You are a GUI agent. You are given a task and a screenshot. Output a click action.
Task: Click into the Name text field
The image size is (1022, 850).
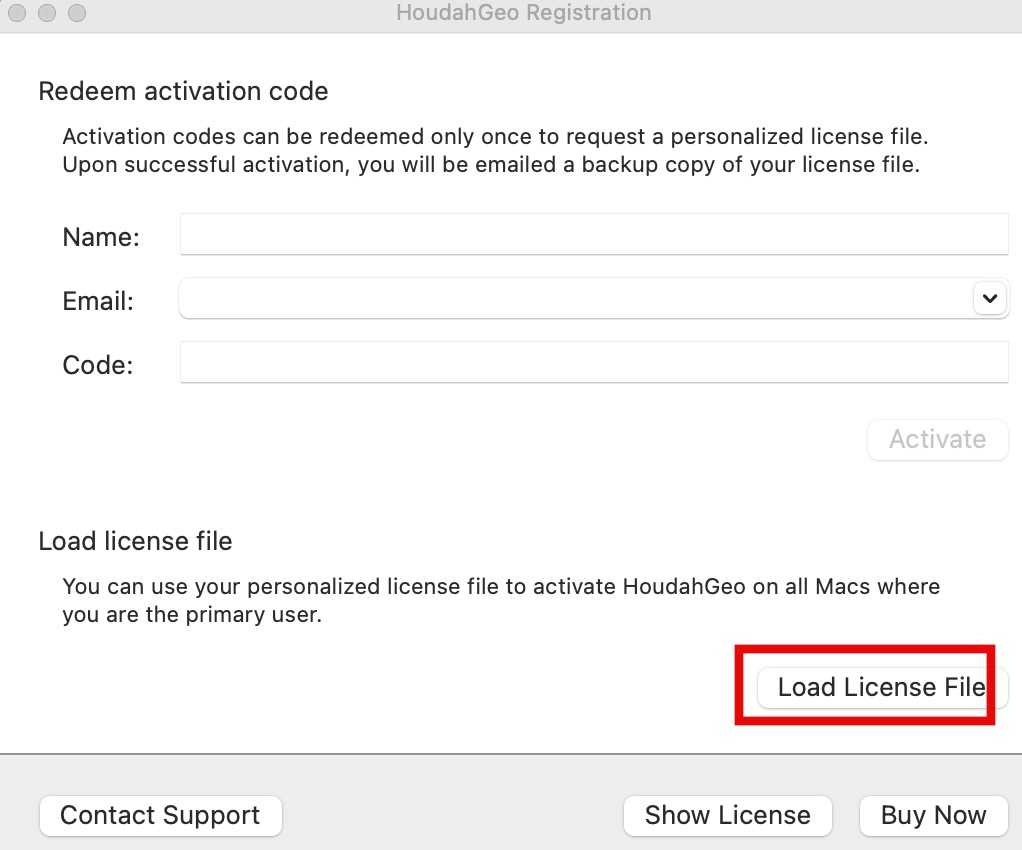click(x=593, y=236)
